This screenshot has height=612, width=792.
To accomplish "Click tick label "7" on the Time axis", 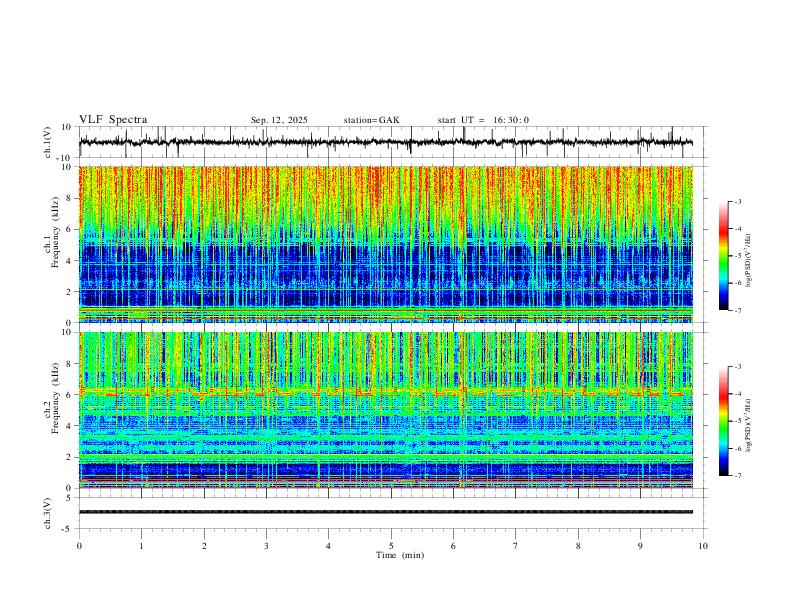I will (x=516, y=546).
